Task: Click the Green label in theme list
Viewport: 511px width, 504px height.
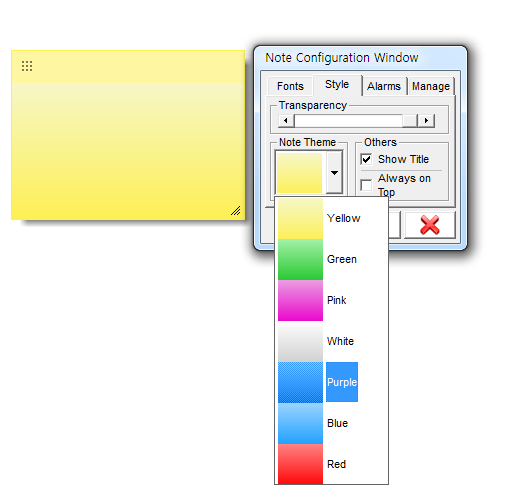Action: click(x=342, y=259)
